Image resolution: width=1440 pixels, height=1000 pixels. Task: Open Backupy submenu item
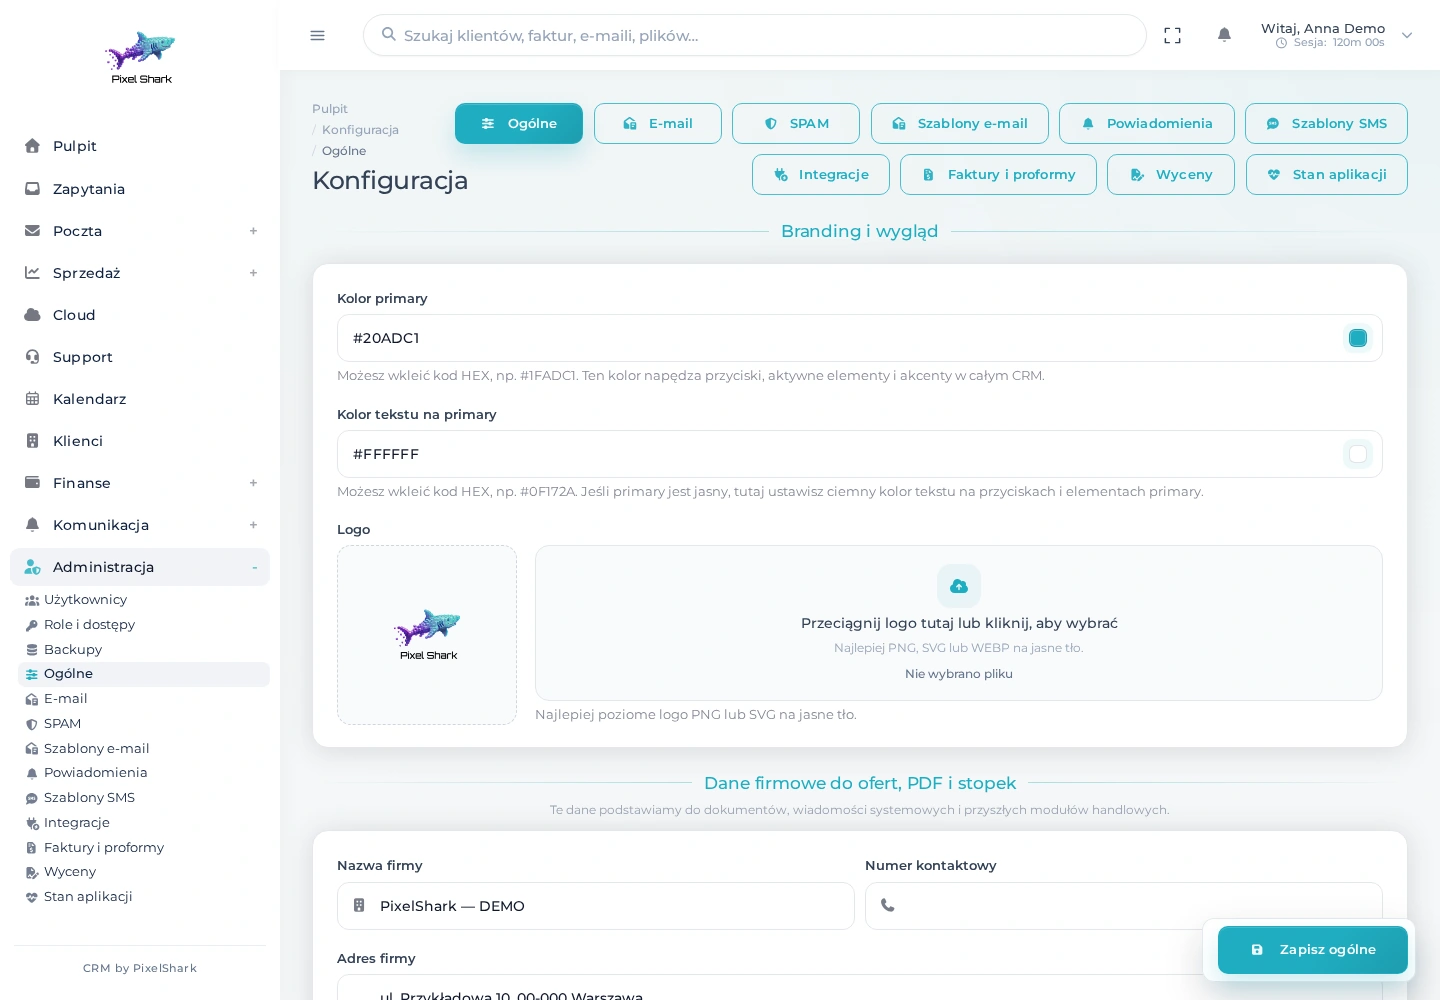click(144, 650)
